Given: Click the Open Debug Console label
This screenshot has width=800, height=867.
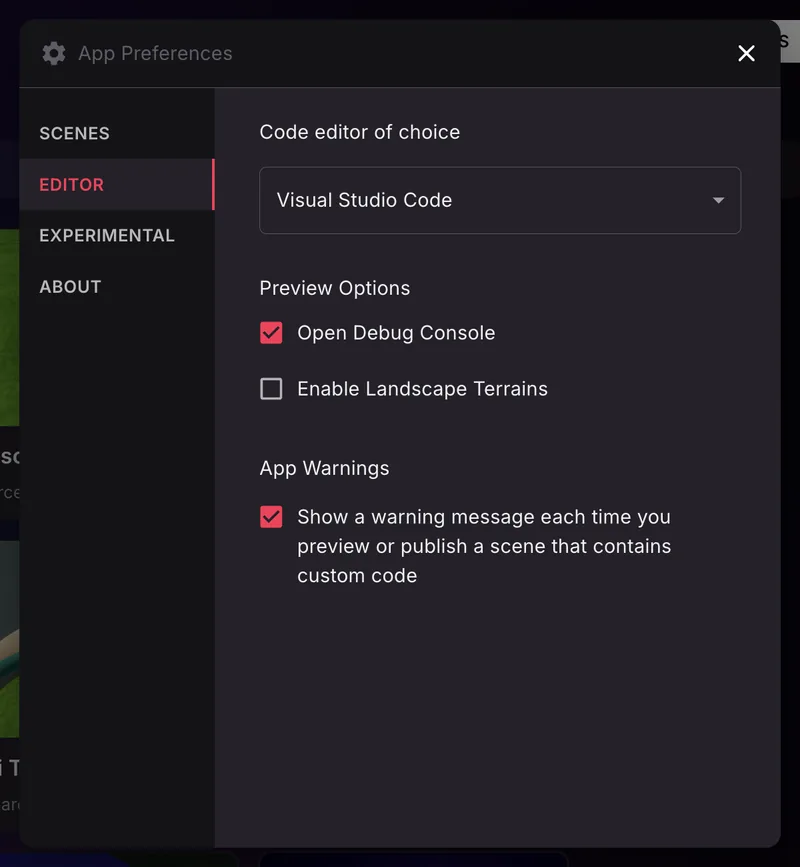Looking at the screenshot, I should click(396, 333).
